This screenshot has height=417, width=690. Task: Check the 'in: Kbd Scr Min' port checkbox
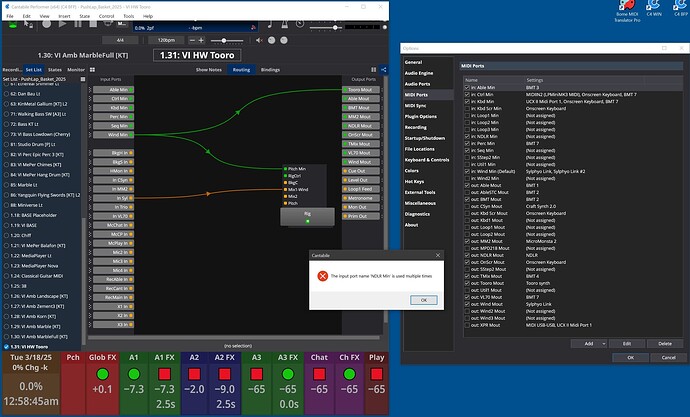point(467,109)
